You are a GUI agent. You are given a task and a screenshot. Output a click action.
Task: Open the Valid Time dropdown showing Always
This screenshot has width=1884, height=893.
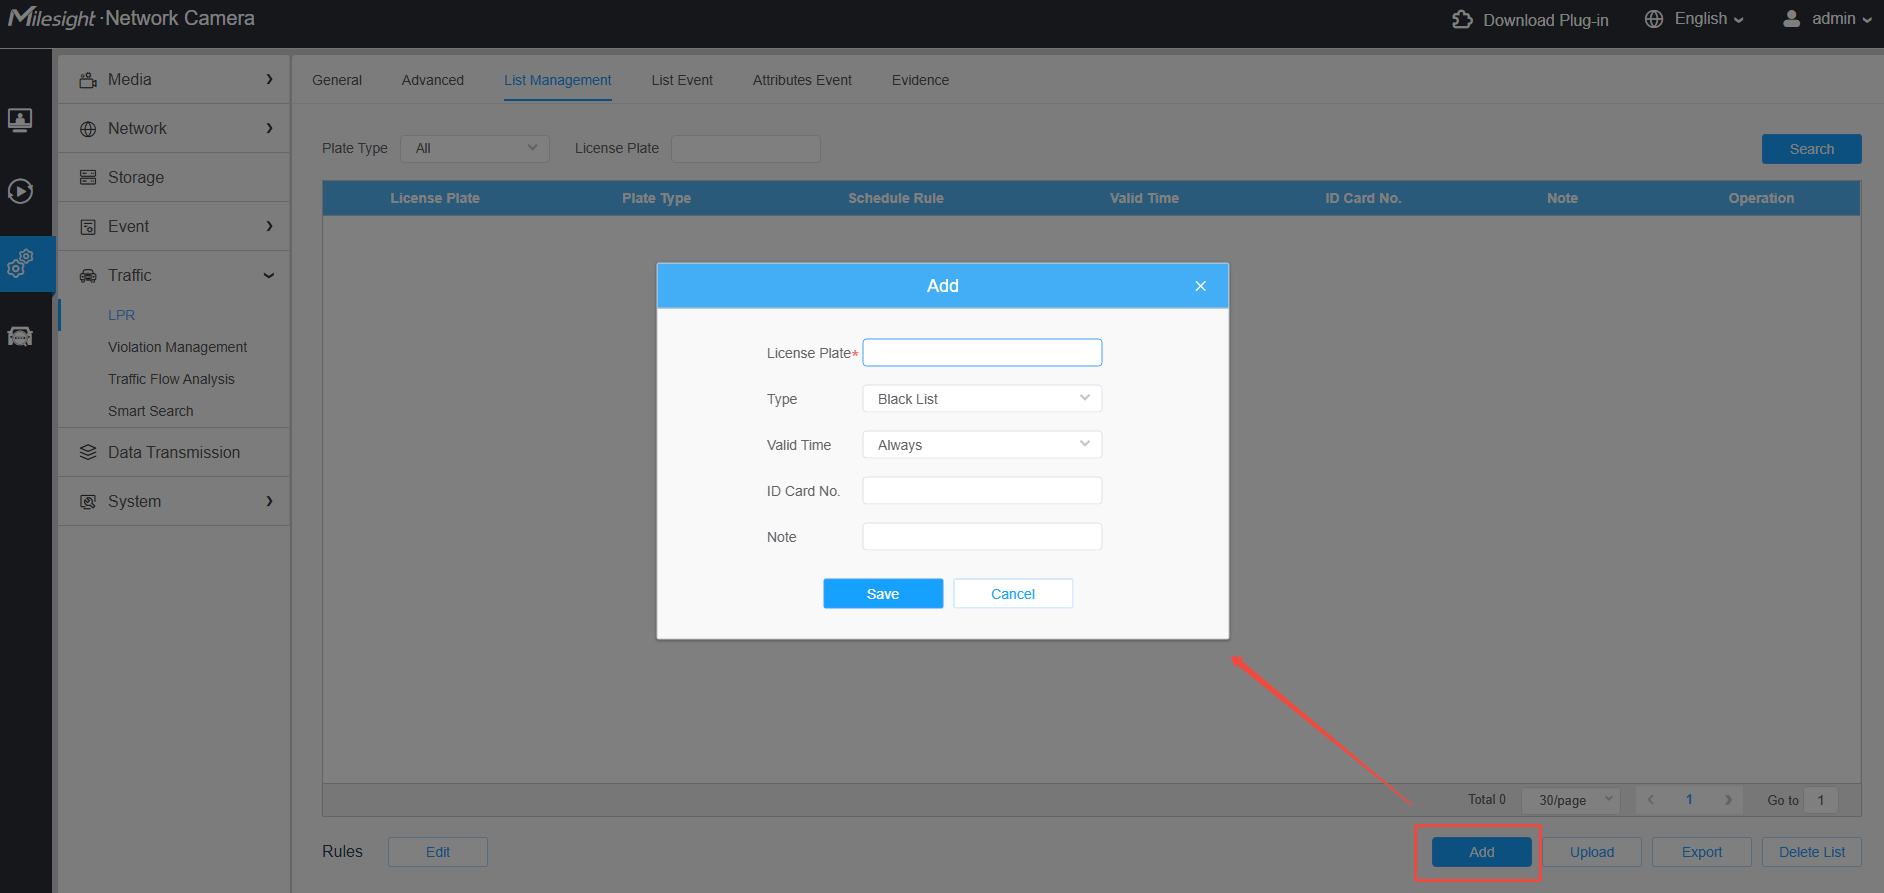pos(982,445)
